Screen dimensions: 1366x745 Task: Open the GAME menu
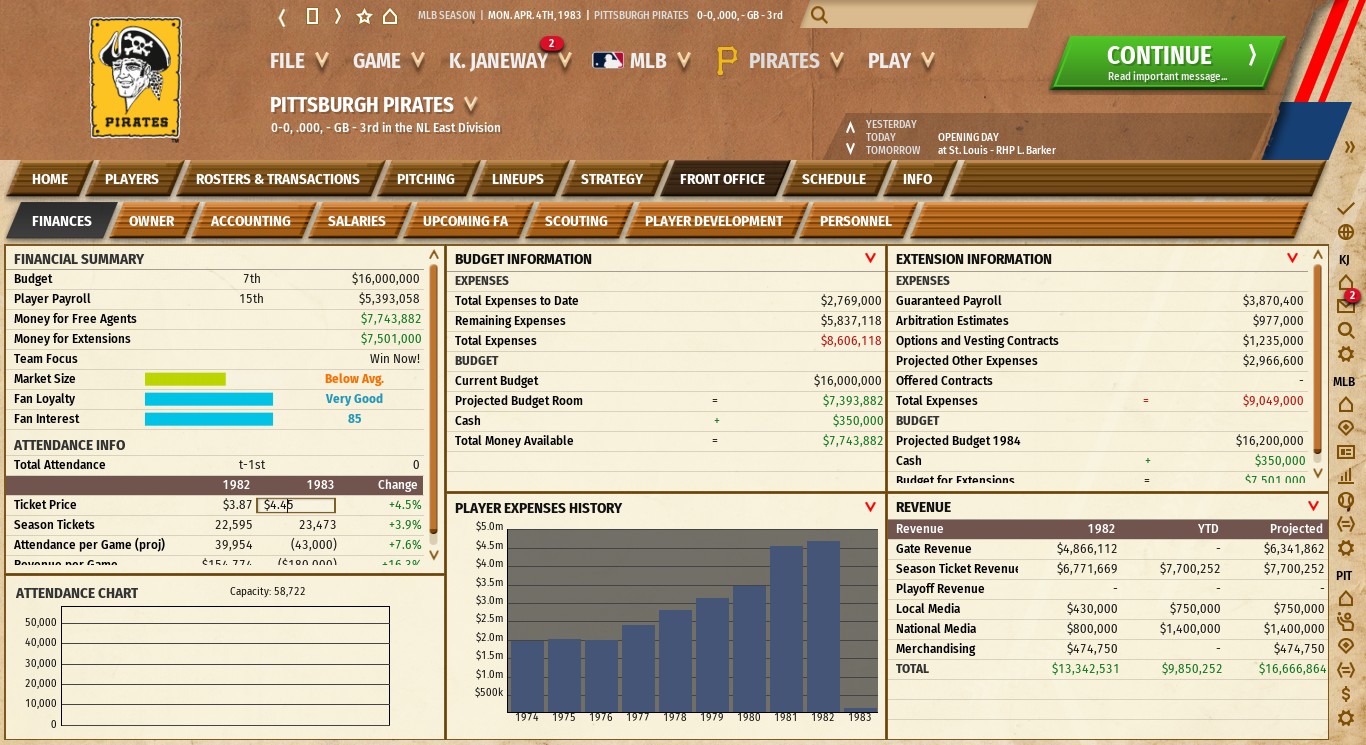point(388,61)
